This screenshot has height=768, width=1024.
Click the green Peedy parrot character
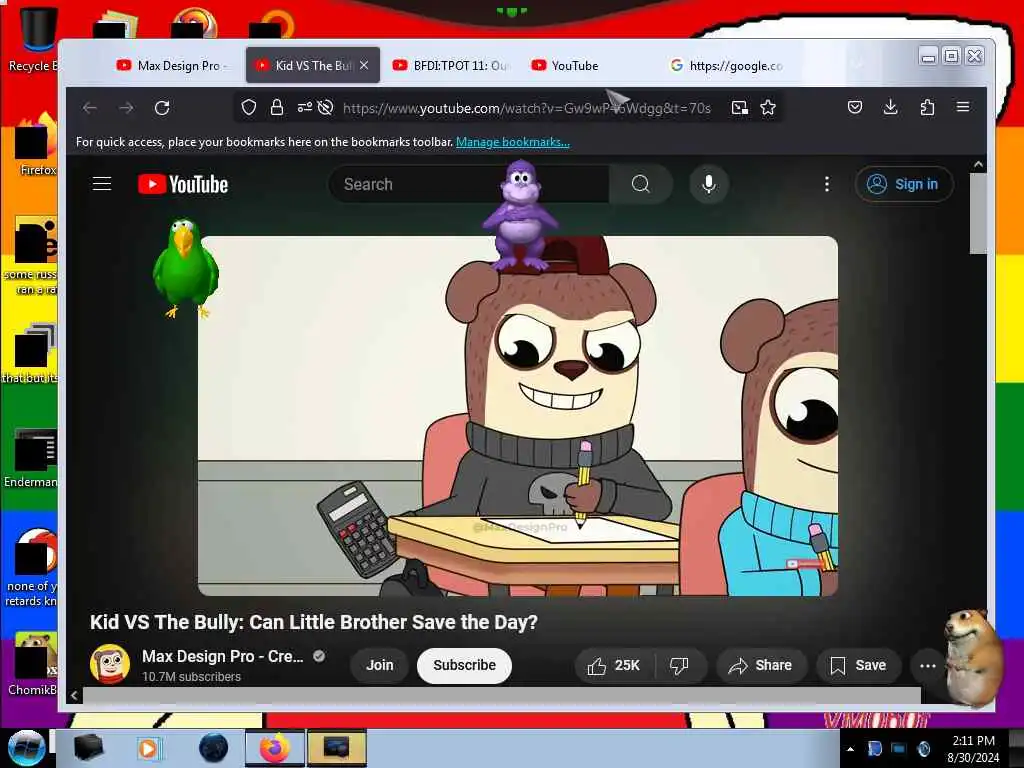185,268
